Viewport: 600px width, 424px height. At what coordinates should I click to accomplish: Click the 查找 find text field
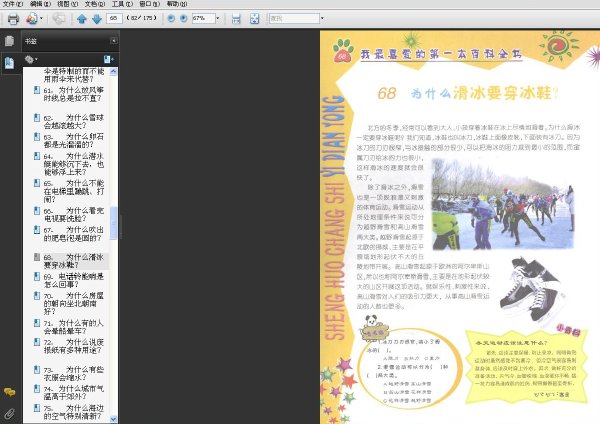coord(294,18)
